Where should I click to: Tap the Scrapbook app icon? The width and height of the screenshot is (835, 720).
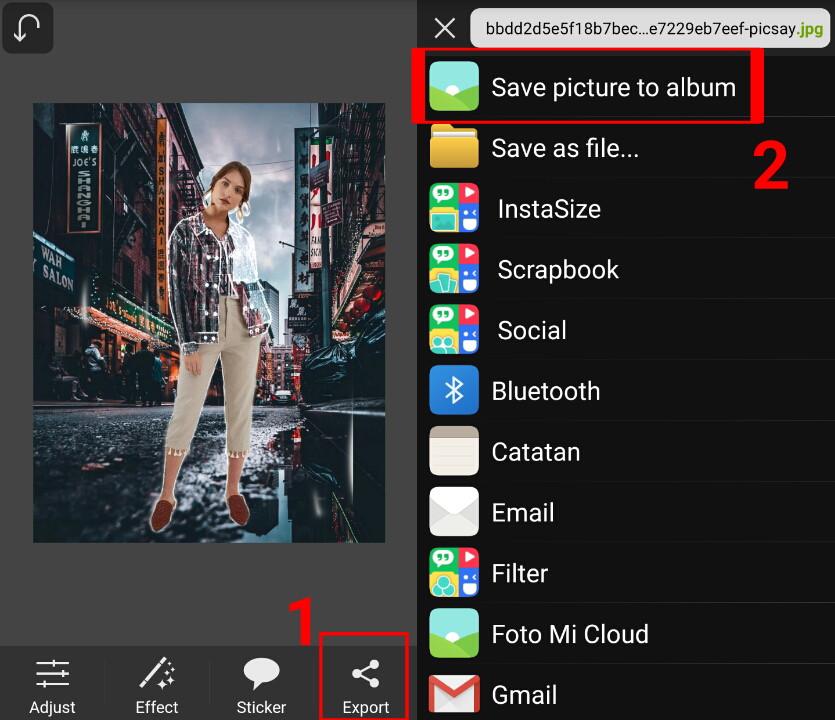pos(454,268)
